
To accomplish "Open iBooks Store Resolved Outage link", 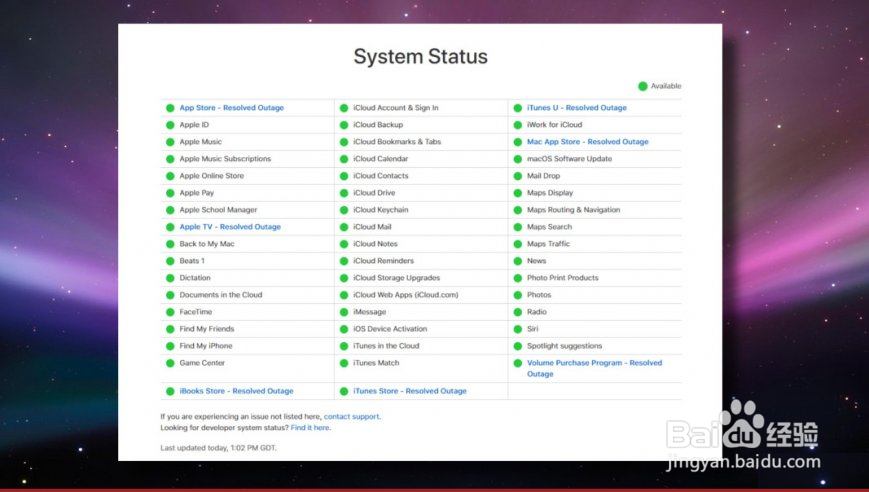I will (x=236, y=391).
